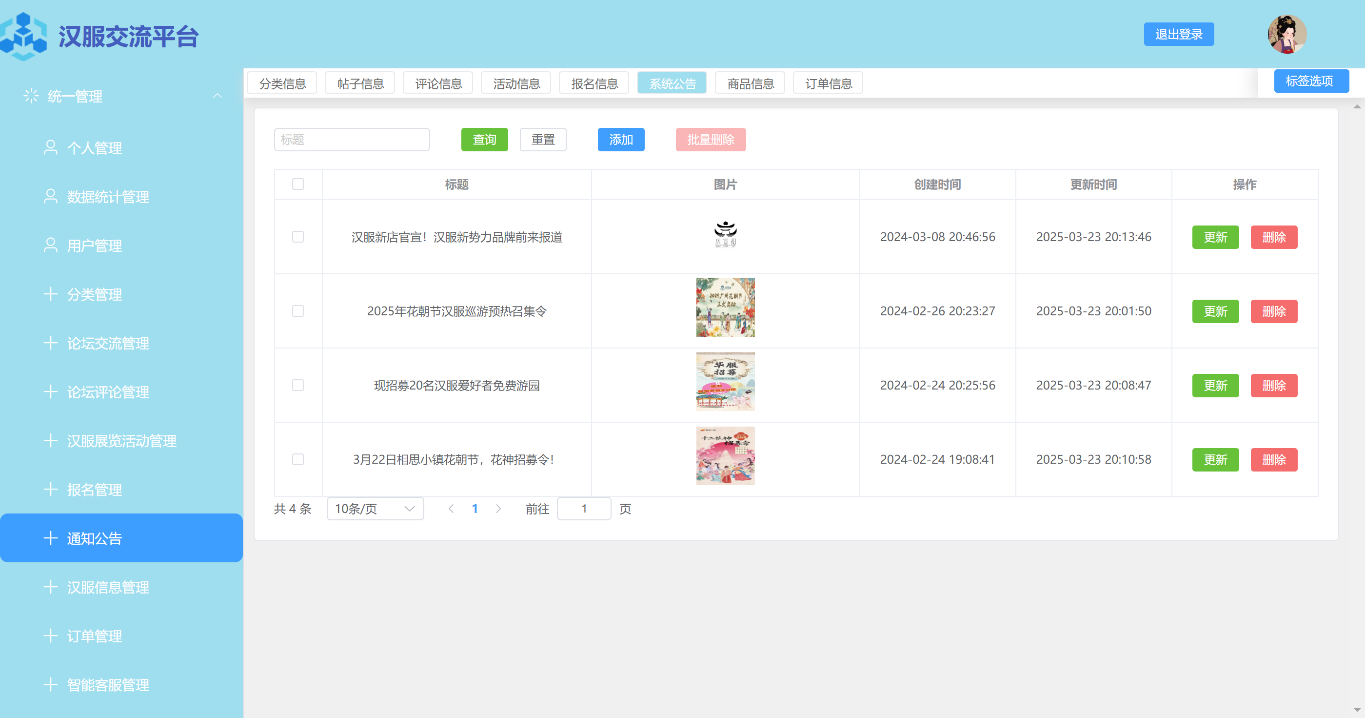This screenshot has width=1365, height=718.
Task: Switch to the 分类信息 tab
Action: click(282, 83)
